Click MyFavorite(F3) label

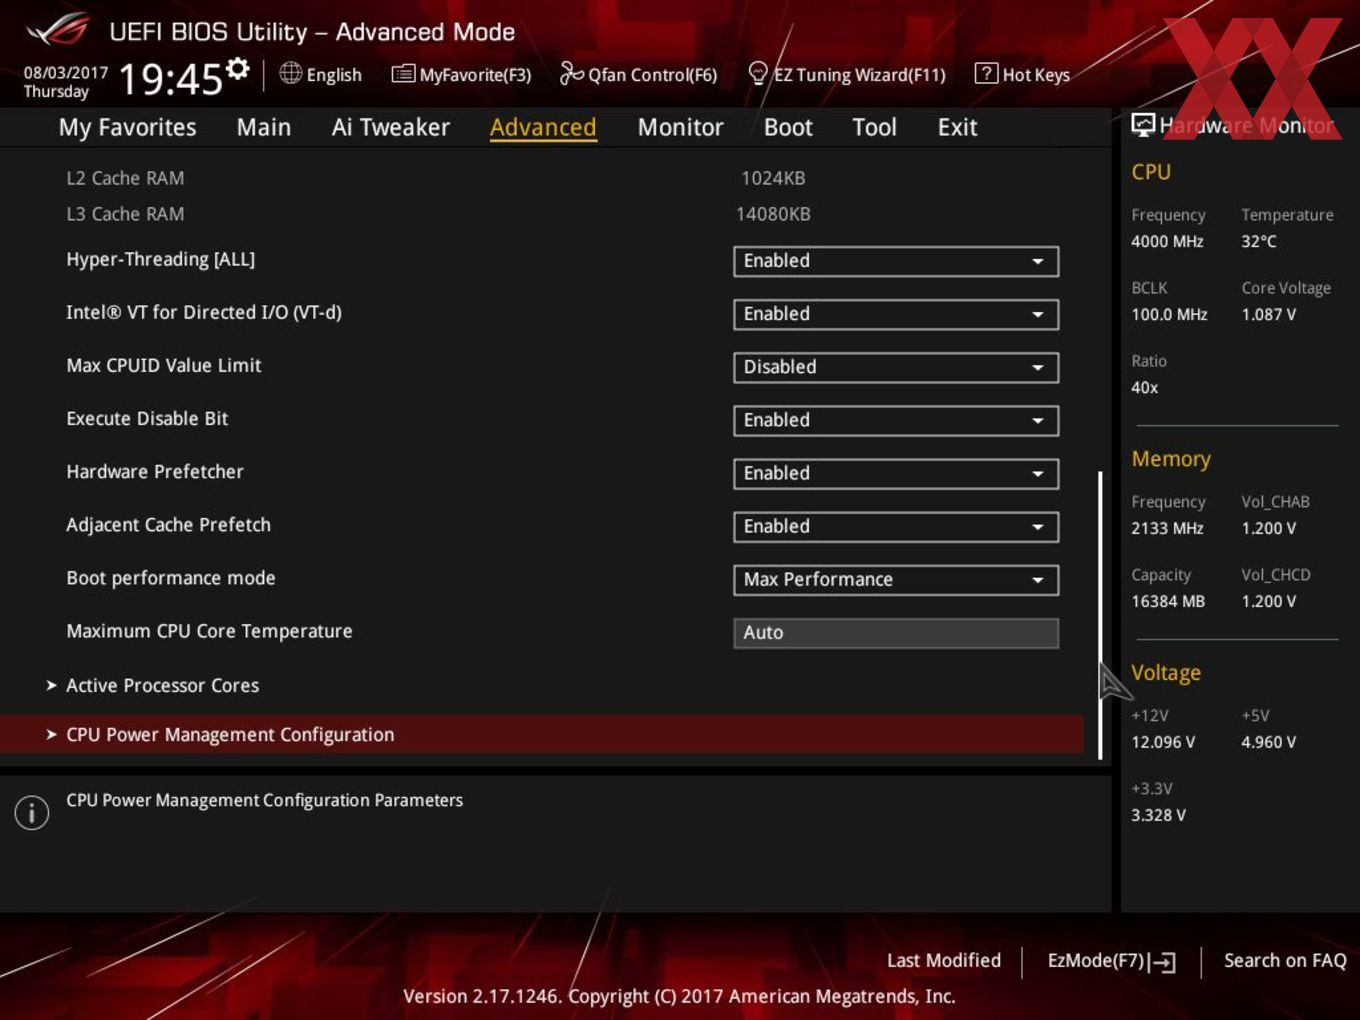point(475,74)
